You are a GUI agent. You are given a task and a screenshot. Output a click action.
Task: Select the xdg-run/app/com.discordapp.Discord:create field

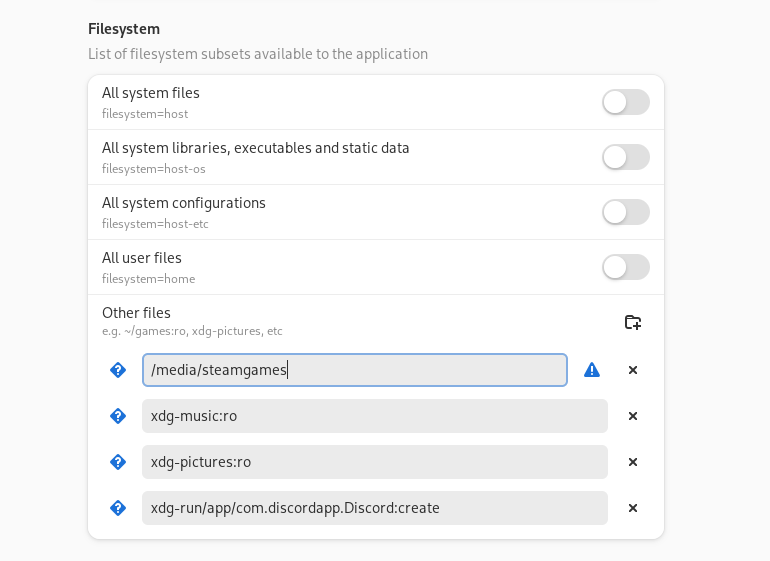click(374, 508)
